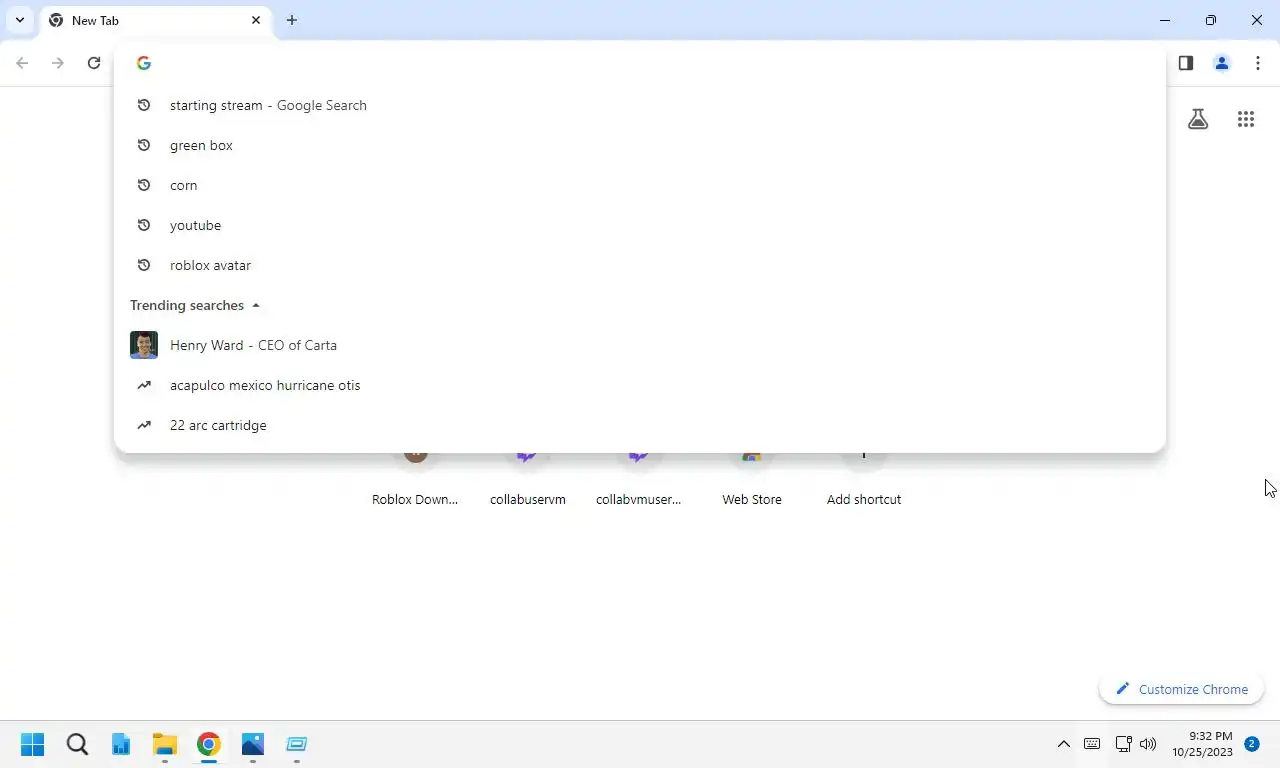
Task: Go back with the back arrow
Action: [x=22, y=63]
